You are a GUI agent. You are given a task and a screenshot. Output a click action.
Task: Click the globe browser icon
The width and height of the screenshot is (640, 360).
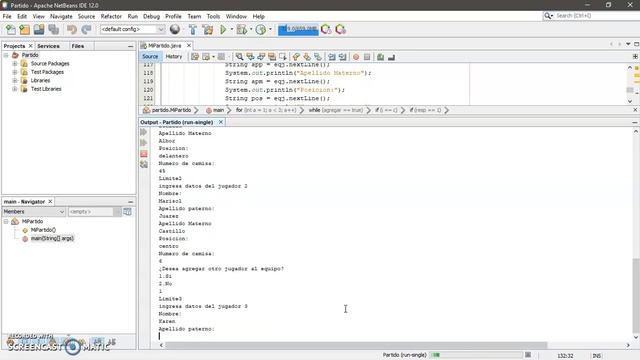pos(175,29)
